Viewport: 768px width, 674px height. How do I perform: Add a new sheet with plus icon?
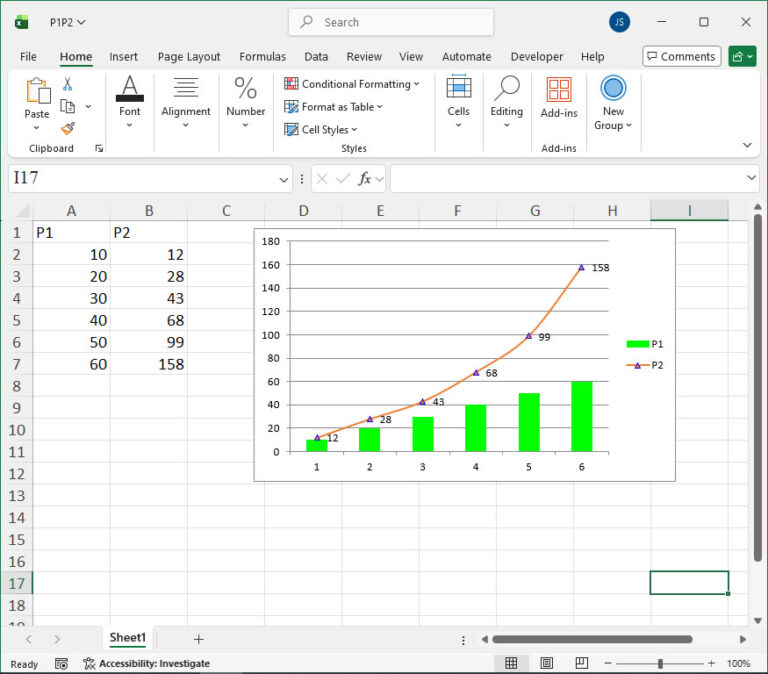(x=198, y=639)
